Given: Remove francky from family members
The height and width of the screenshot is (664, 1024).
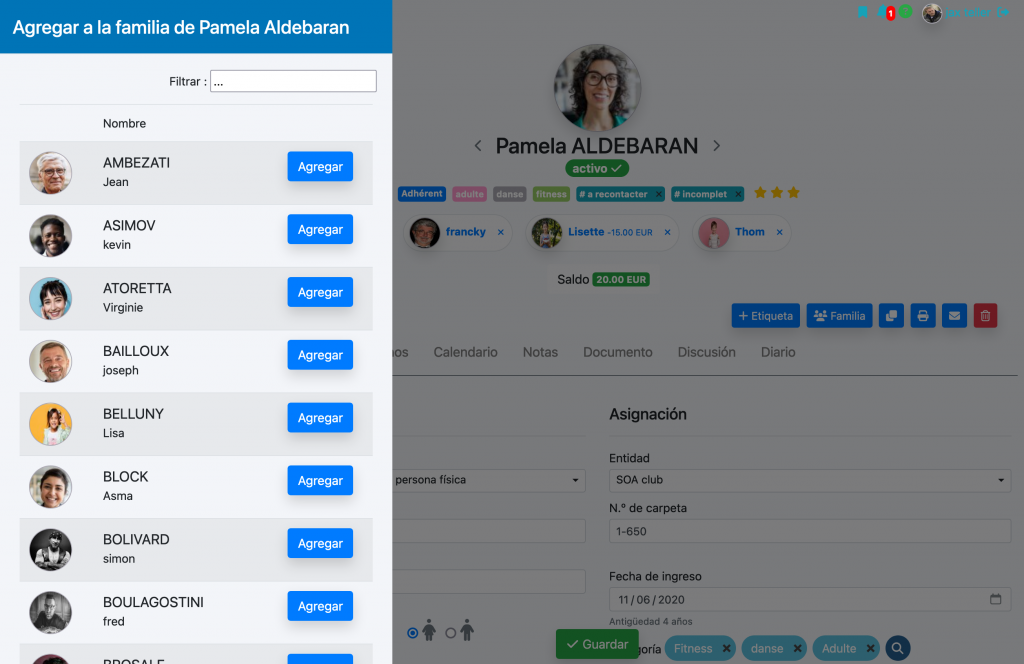Looking at the screenshot, I should (500, 232).
